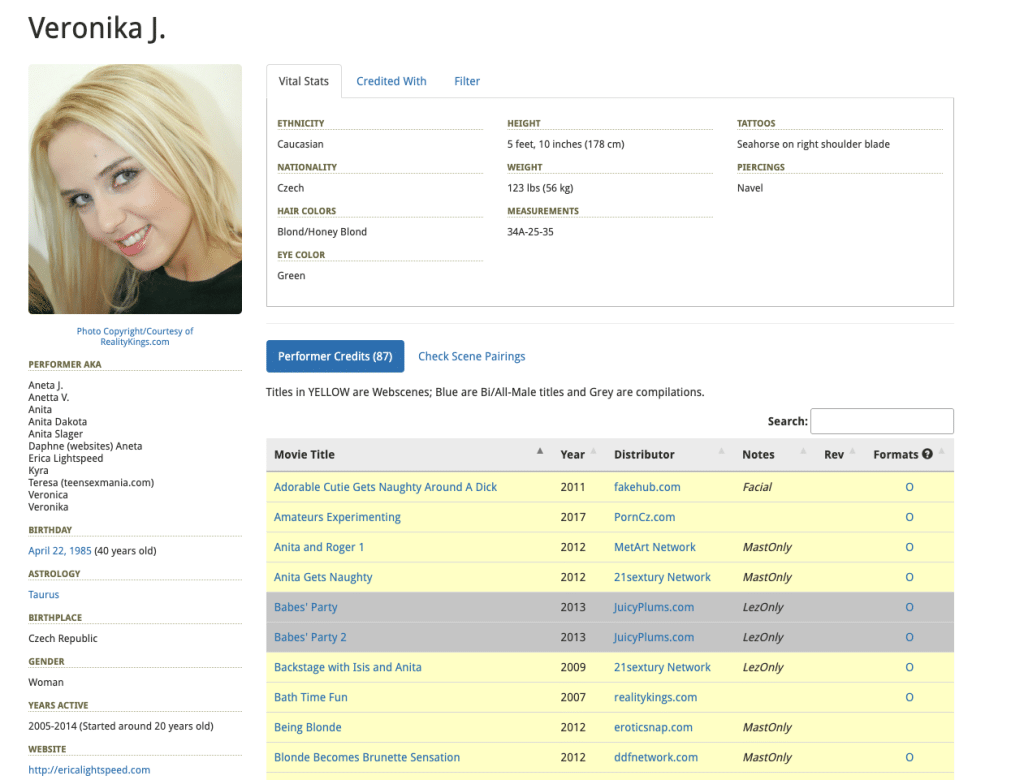The width and height of the screenshot is (1024, 780).
Task: Select the Blond/Honey Blond hair color value
Action: pyautogui.click(x=322, y=231)
